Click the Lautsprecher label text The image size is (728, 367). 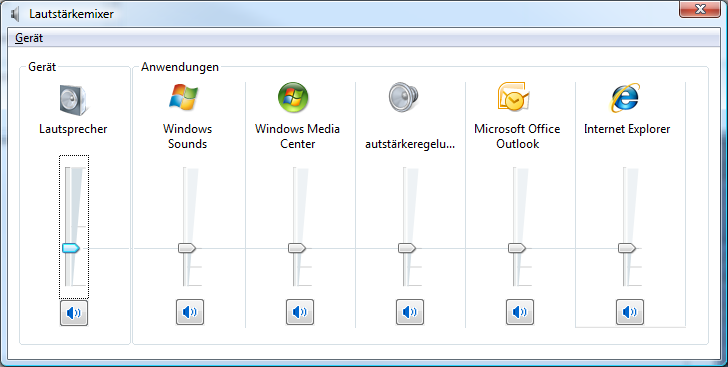[73, 129]
